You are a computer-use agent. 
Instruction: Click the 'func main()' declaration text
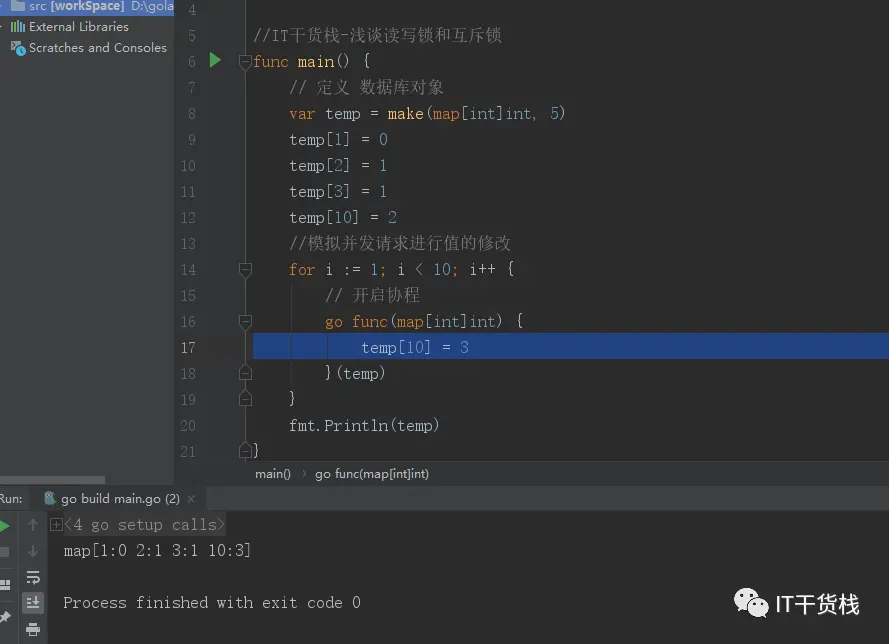tap(311, 61)
